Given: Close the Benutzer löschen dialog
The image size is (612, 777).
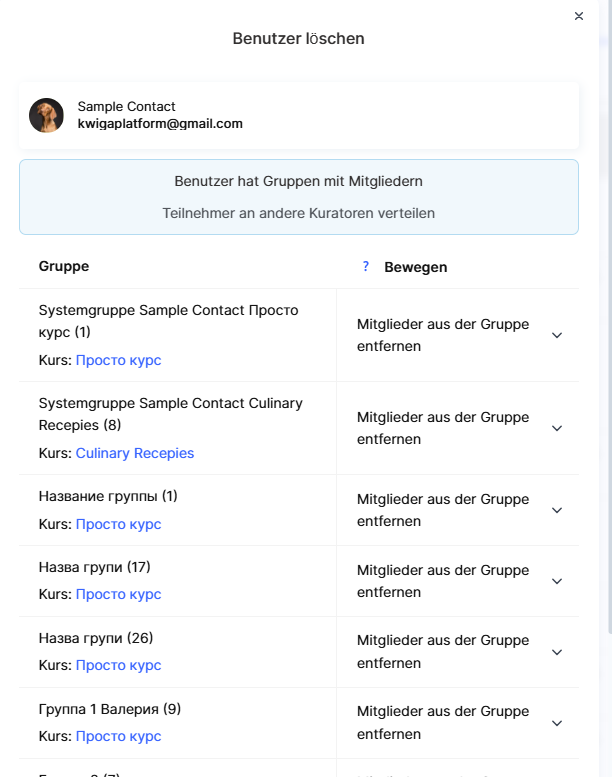Looking at the screenshot, I should pos(579,16).
